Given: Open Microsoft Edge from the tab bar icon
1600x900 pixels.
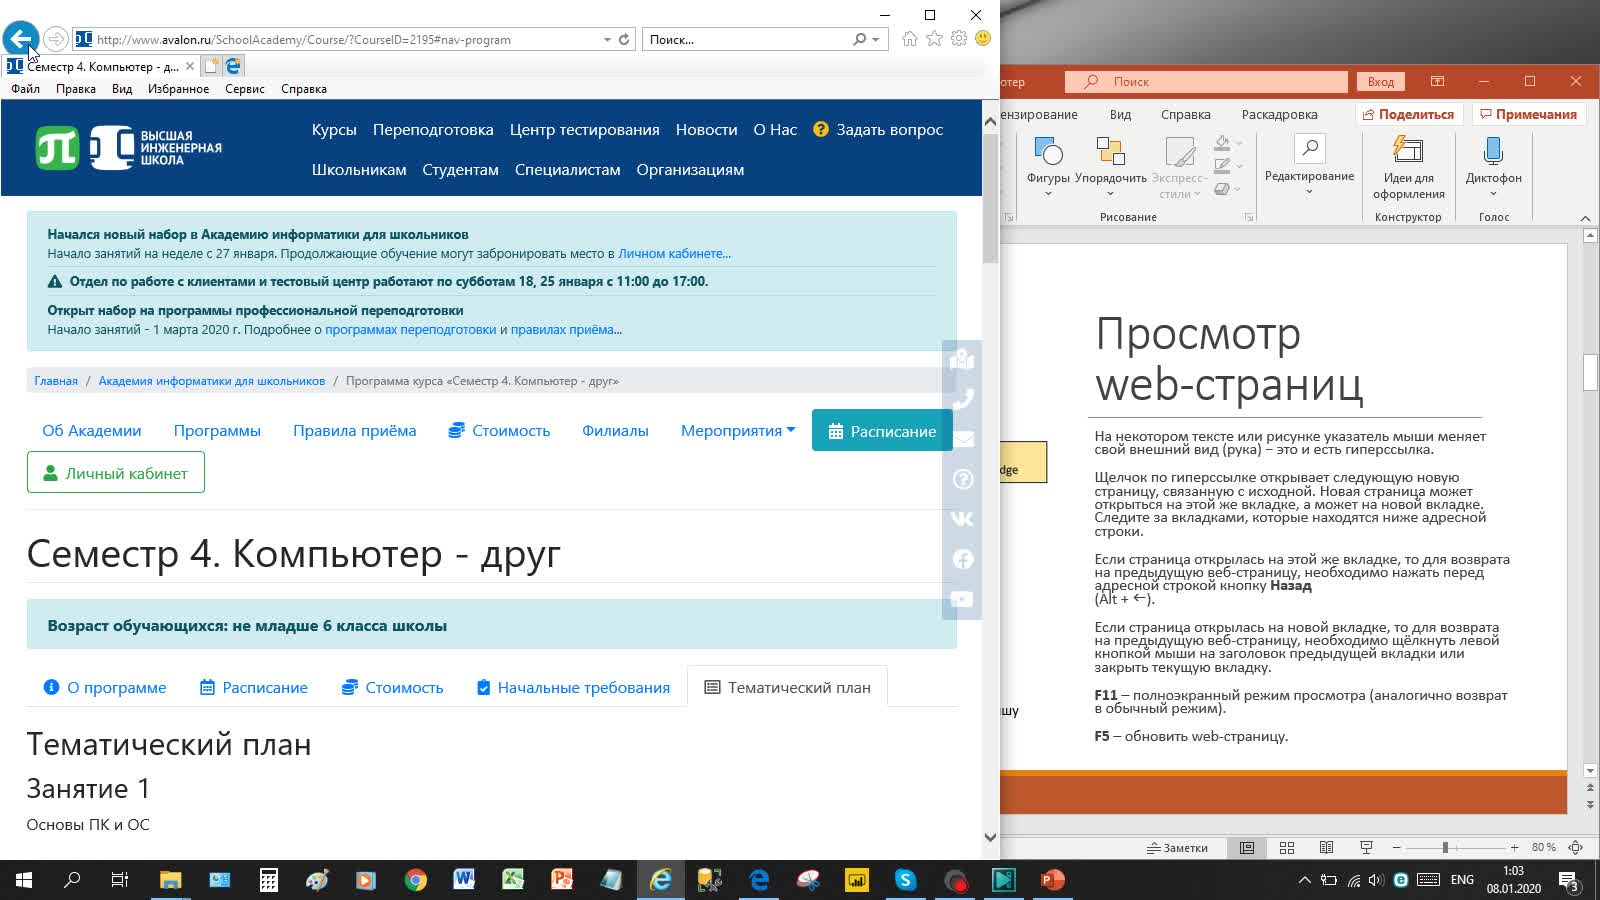Looking at the screenshot, I should tap(233, 66).
